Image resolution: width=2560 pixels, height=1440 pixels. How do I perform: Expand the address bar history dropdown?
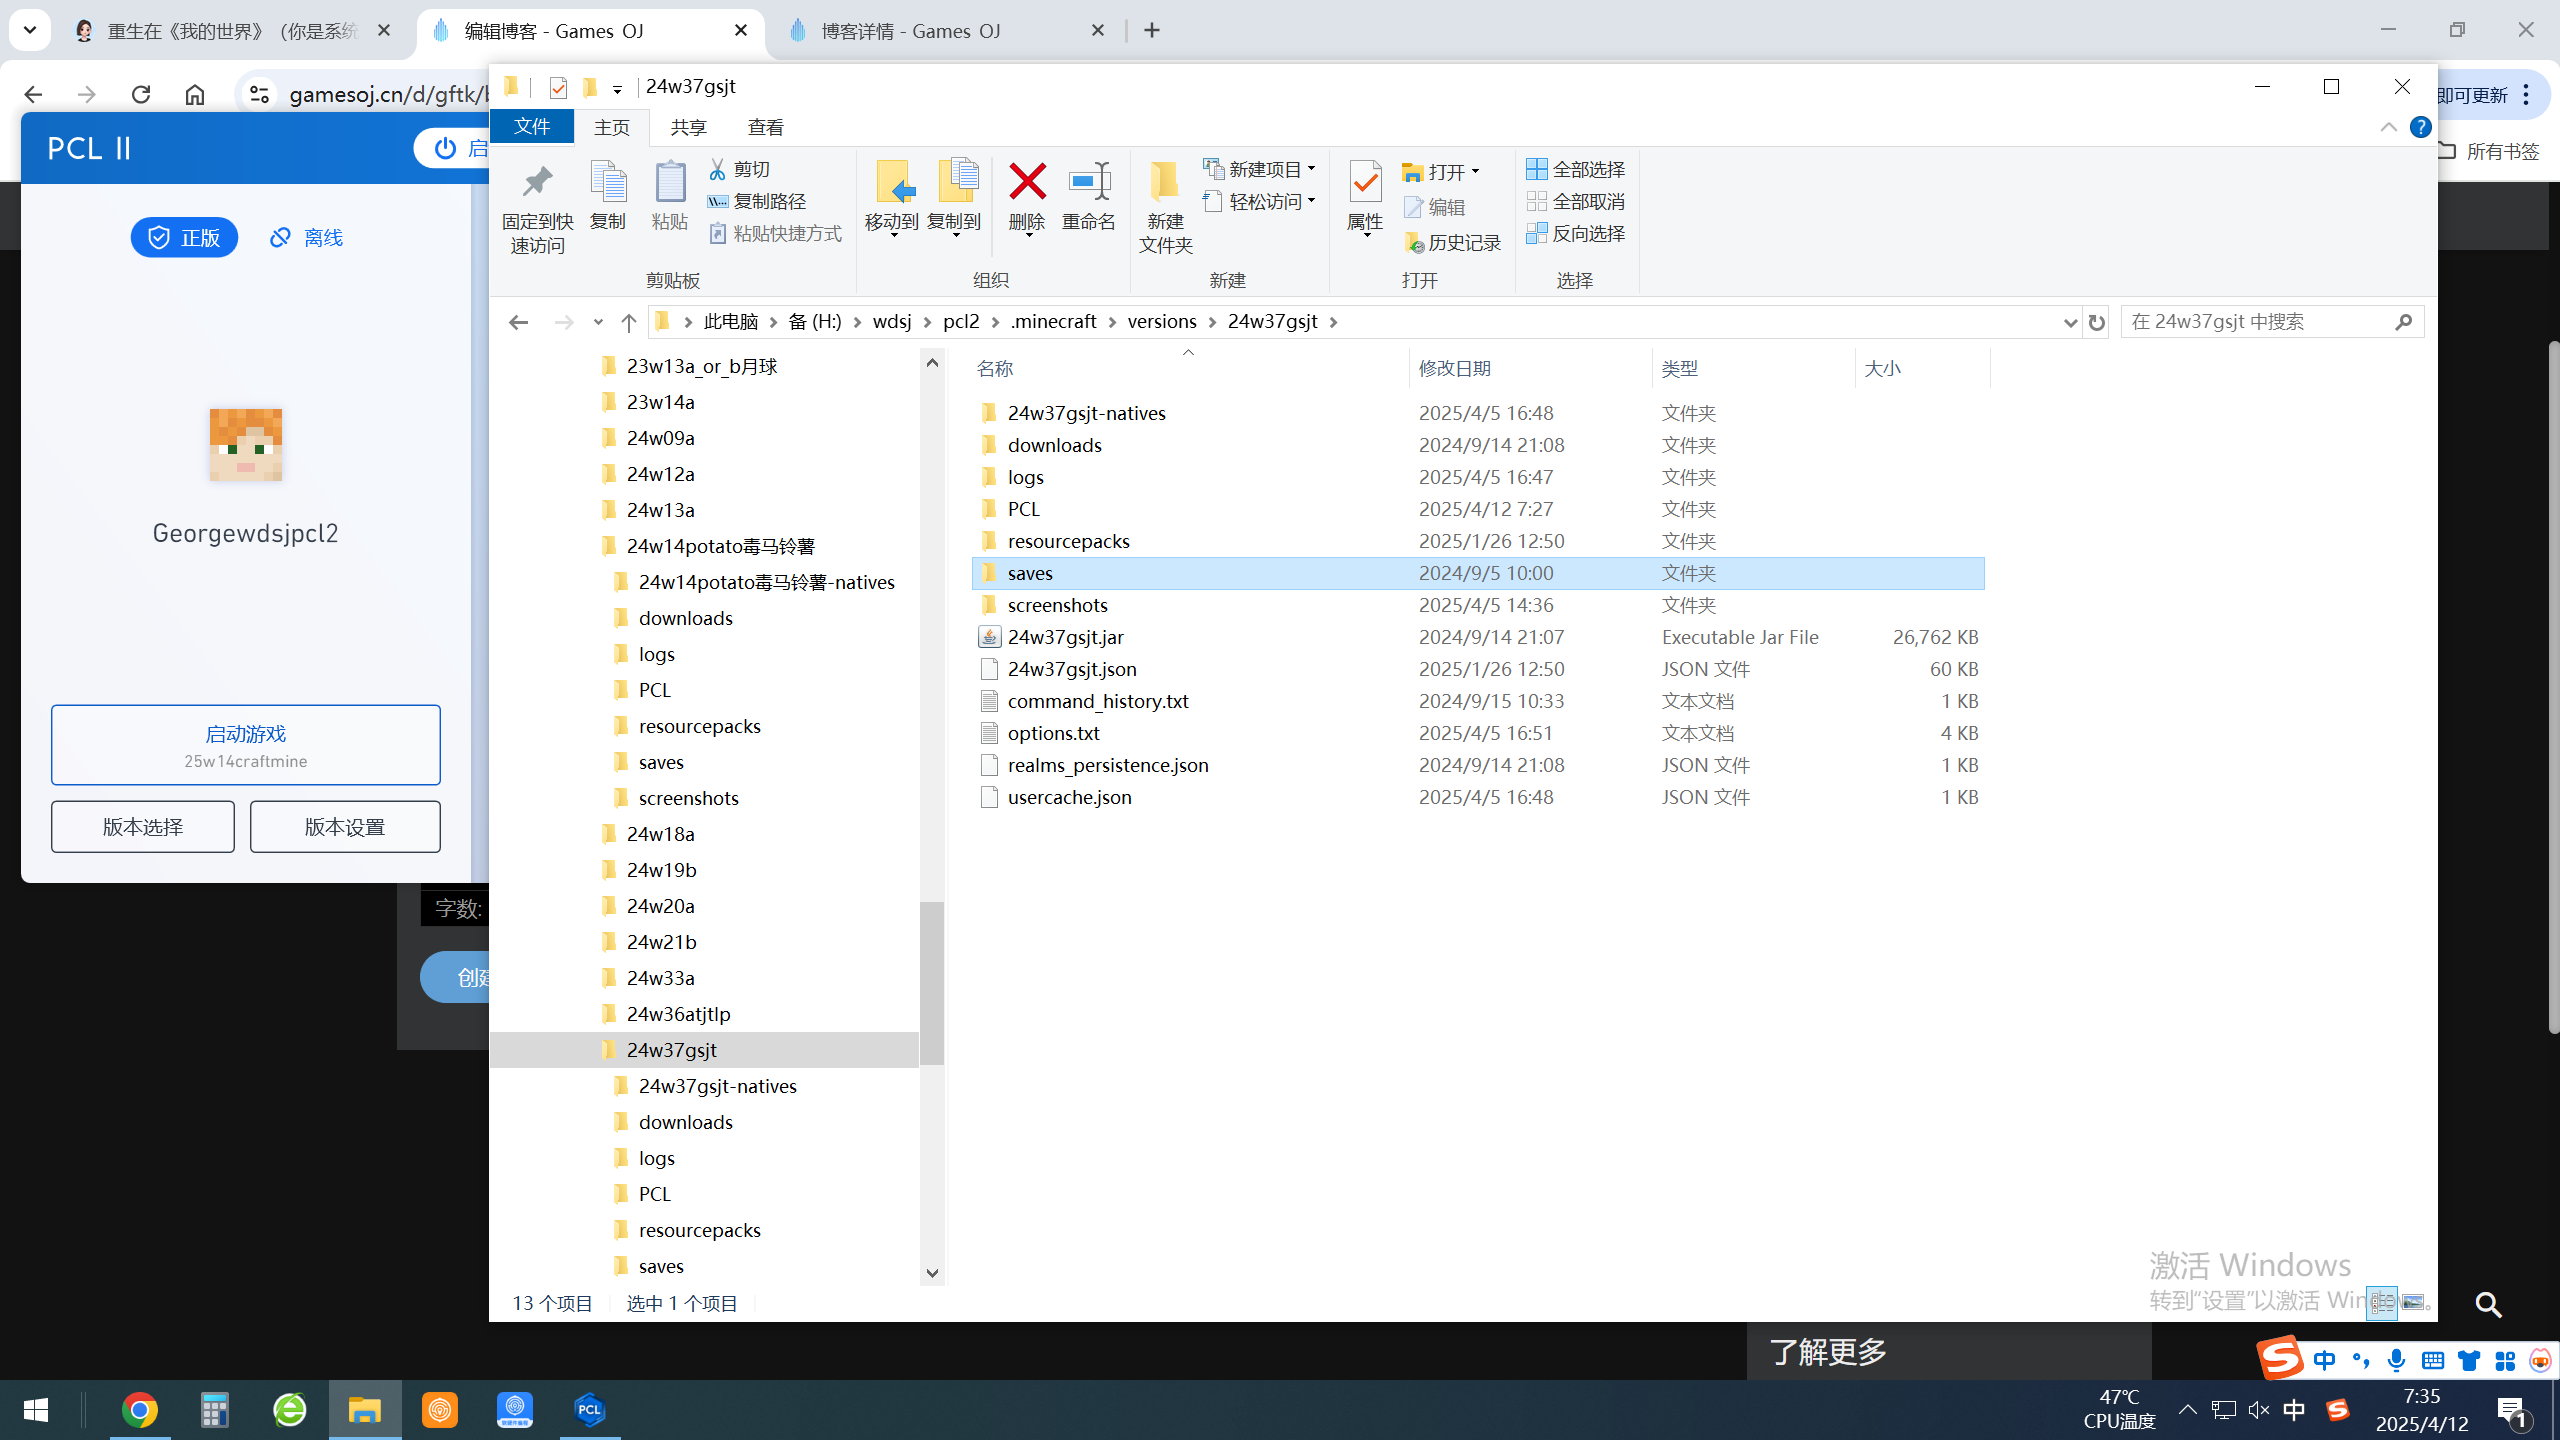pyautogui.click(x=2069, y=322)
